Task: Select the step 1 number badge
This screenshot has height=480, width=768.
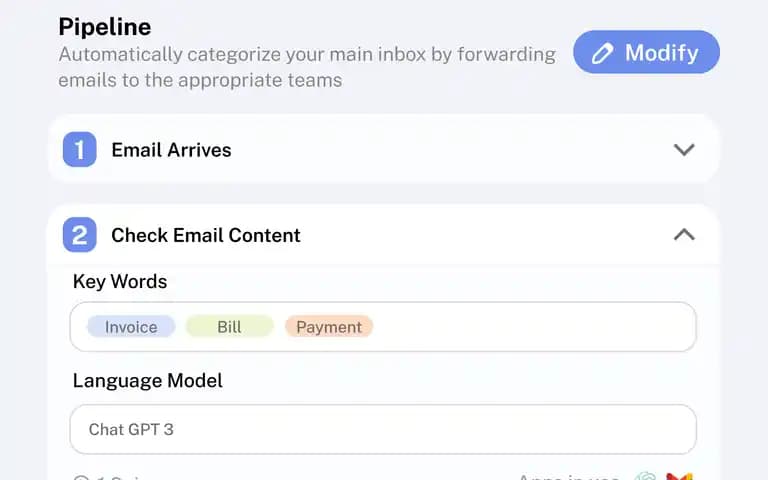Action: 79,149
